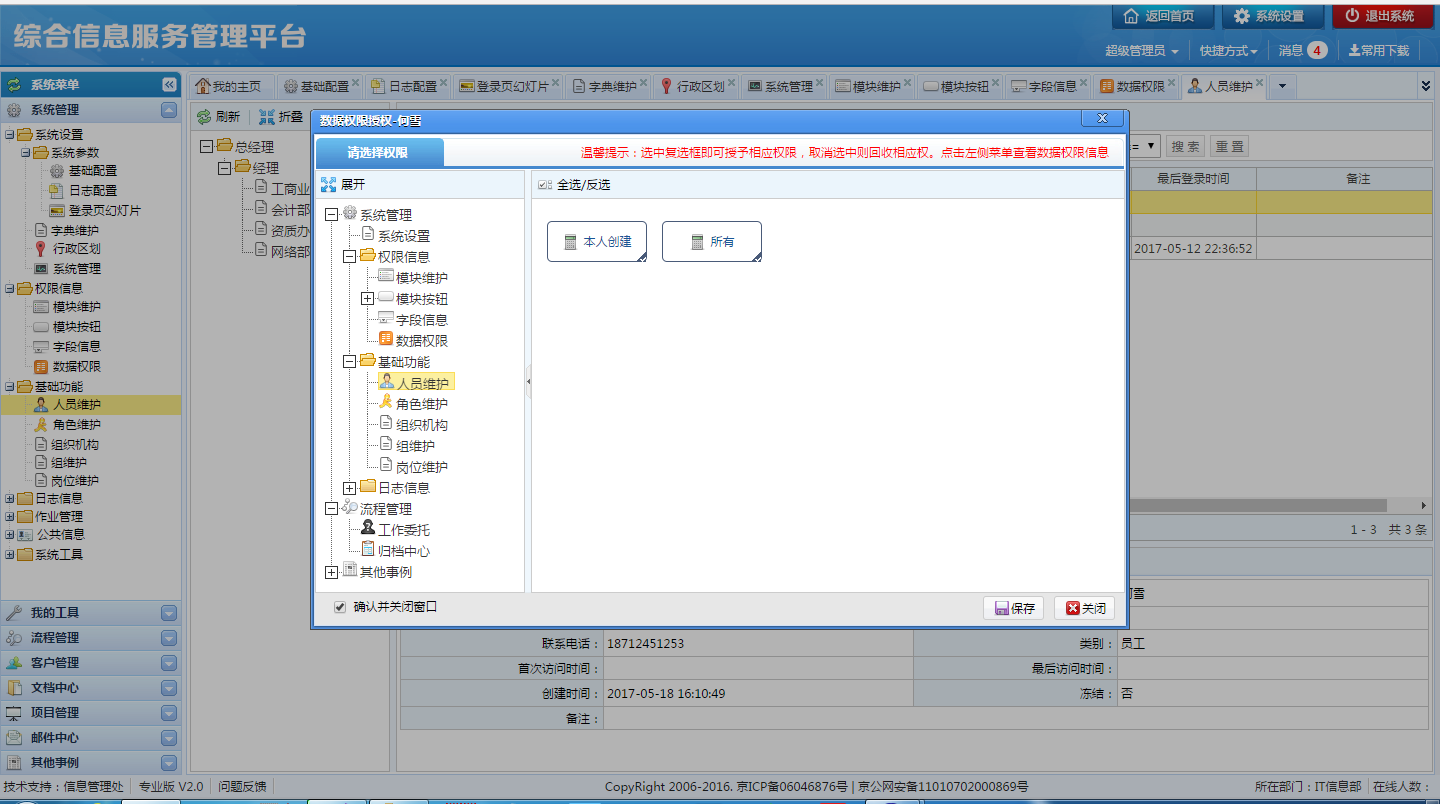
Task: Collapse 流程管理 node in dialog tree
Action: tap(332, 508)
